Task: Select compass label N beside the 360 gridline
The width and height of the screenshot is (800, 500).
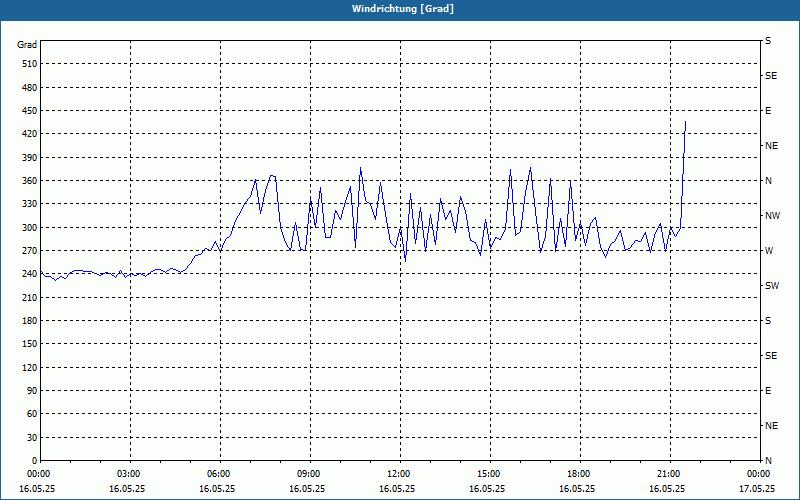Action: [x=768, y=181]
